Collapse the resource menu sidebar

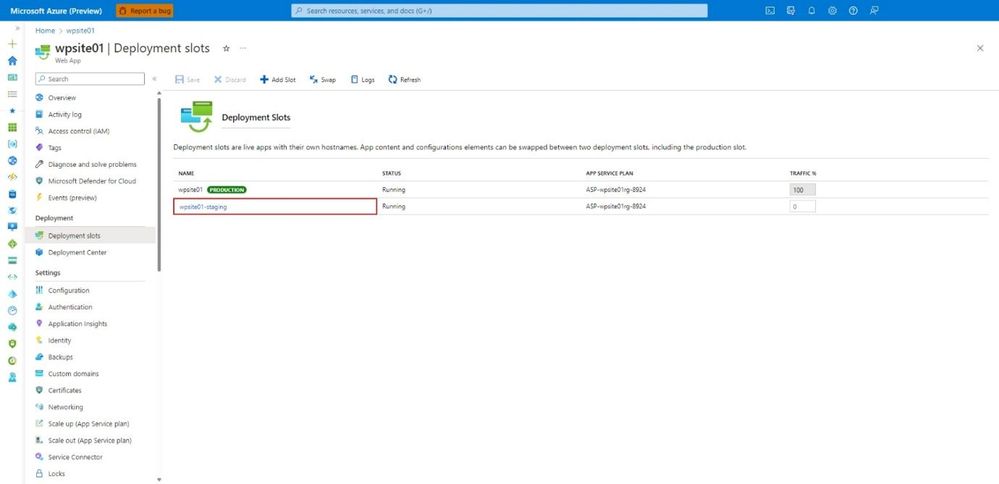154,79
